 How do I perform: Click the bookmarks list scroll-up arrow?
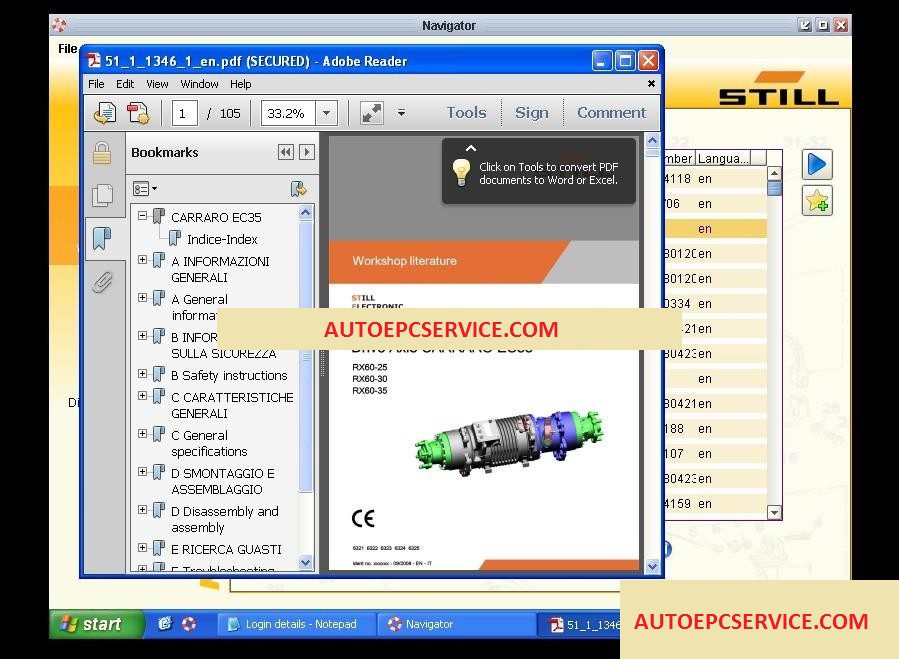click(x=306, y=213)
